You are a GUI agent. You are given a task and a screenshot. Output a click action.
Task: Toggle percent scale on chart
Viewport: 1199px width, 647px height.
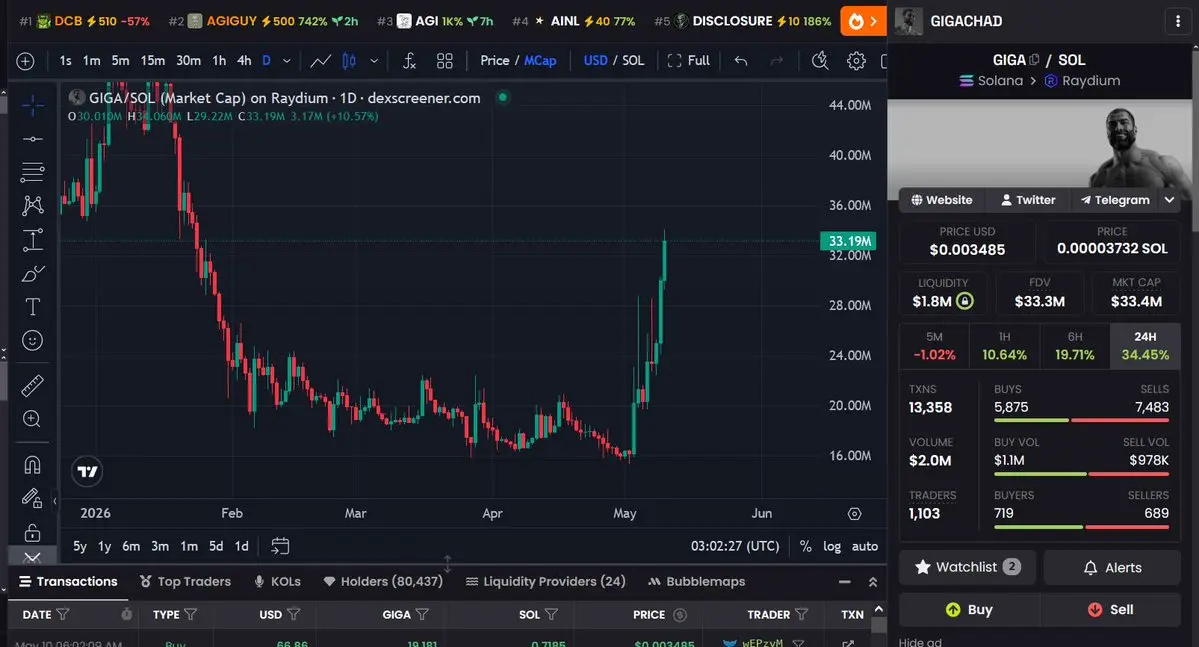805,546
